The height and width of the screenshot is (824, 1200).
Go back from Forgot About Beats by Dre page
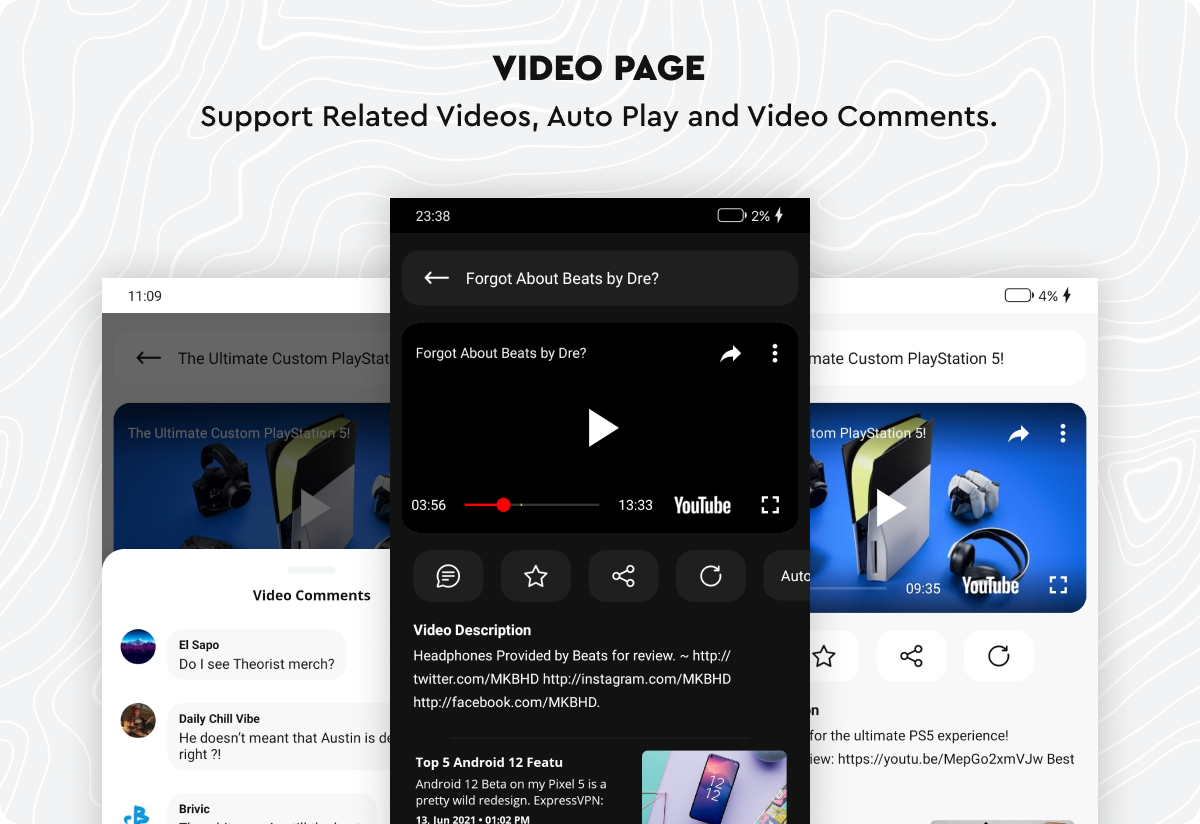436,278
